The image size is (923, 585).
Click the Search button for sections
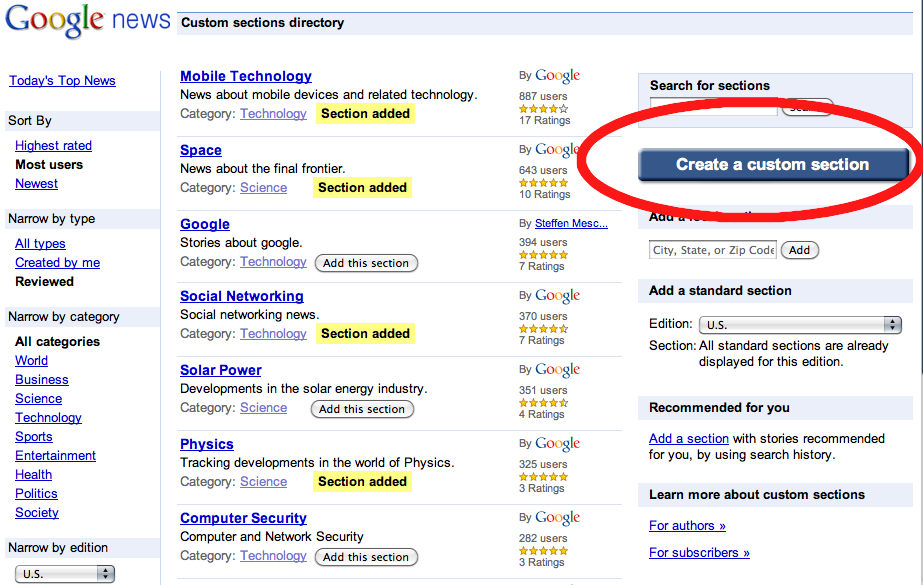tap(806, 107)
